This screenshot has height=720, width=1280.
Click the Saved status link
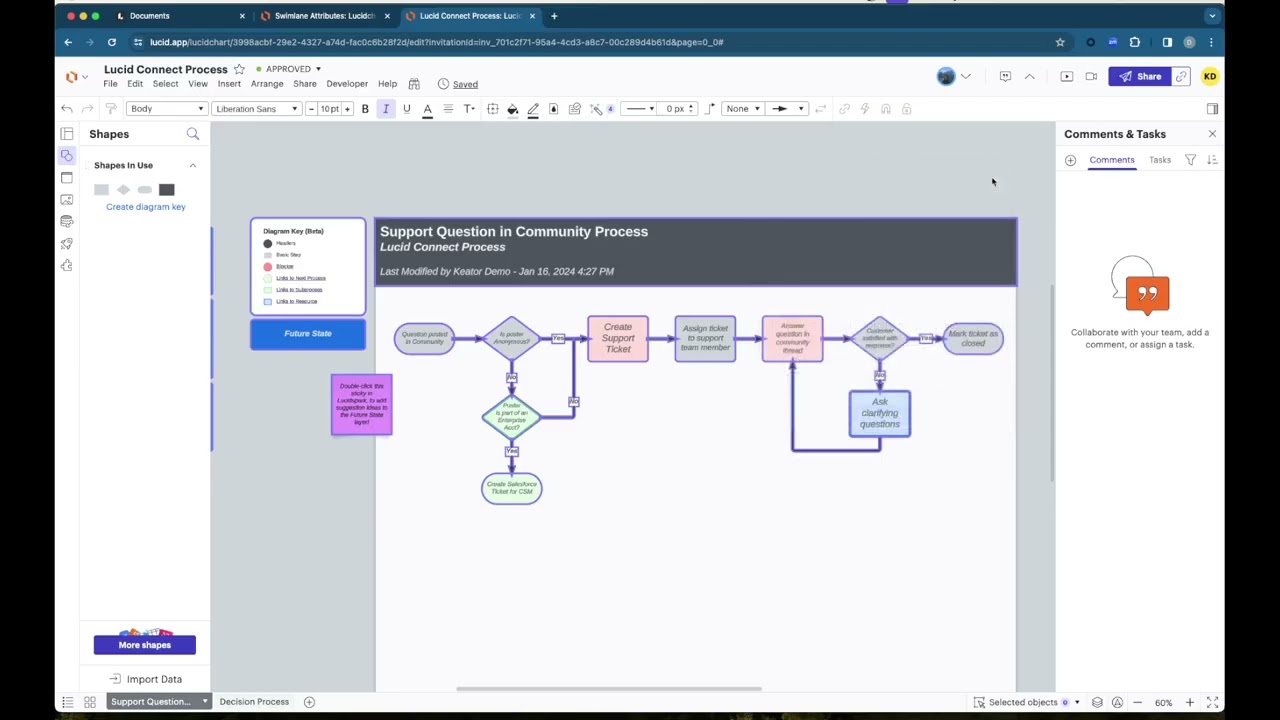[x=465, y=85]
